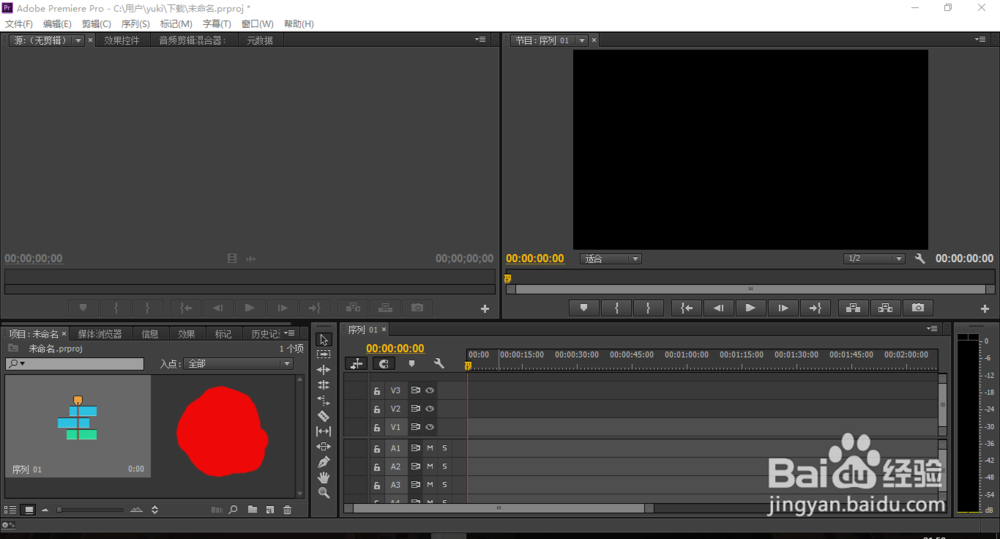
Task: Export frame with camera icon
Action: [x=918, y=308]
